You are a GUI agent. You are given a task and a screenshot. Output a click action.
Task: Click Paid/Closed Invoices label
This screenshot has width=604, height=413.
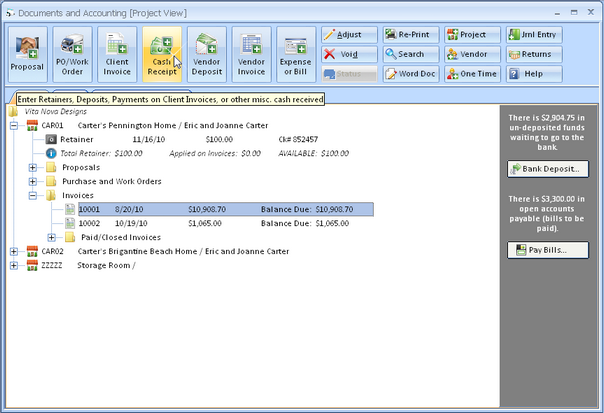121,237
